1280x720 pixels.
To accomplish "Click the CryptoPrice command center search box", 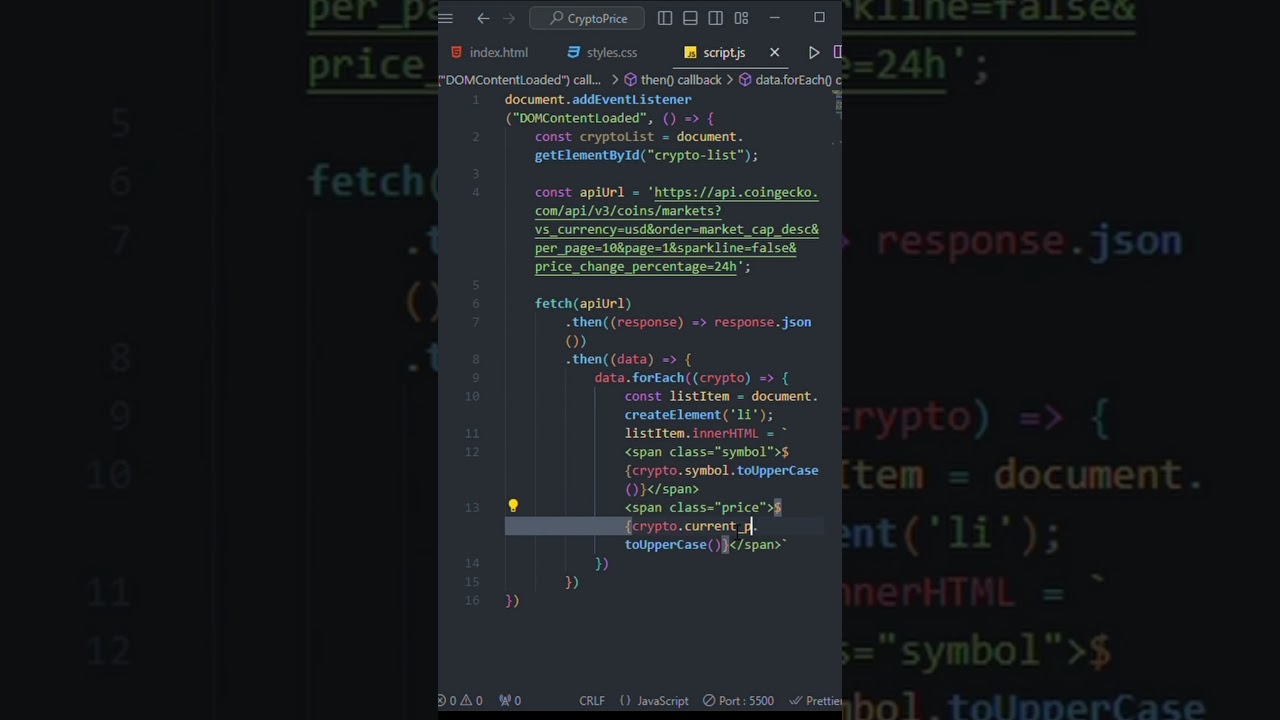I will tap(588, 18).
